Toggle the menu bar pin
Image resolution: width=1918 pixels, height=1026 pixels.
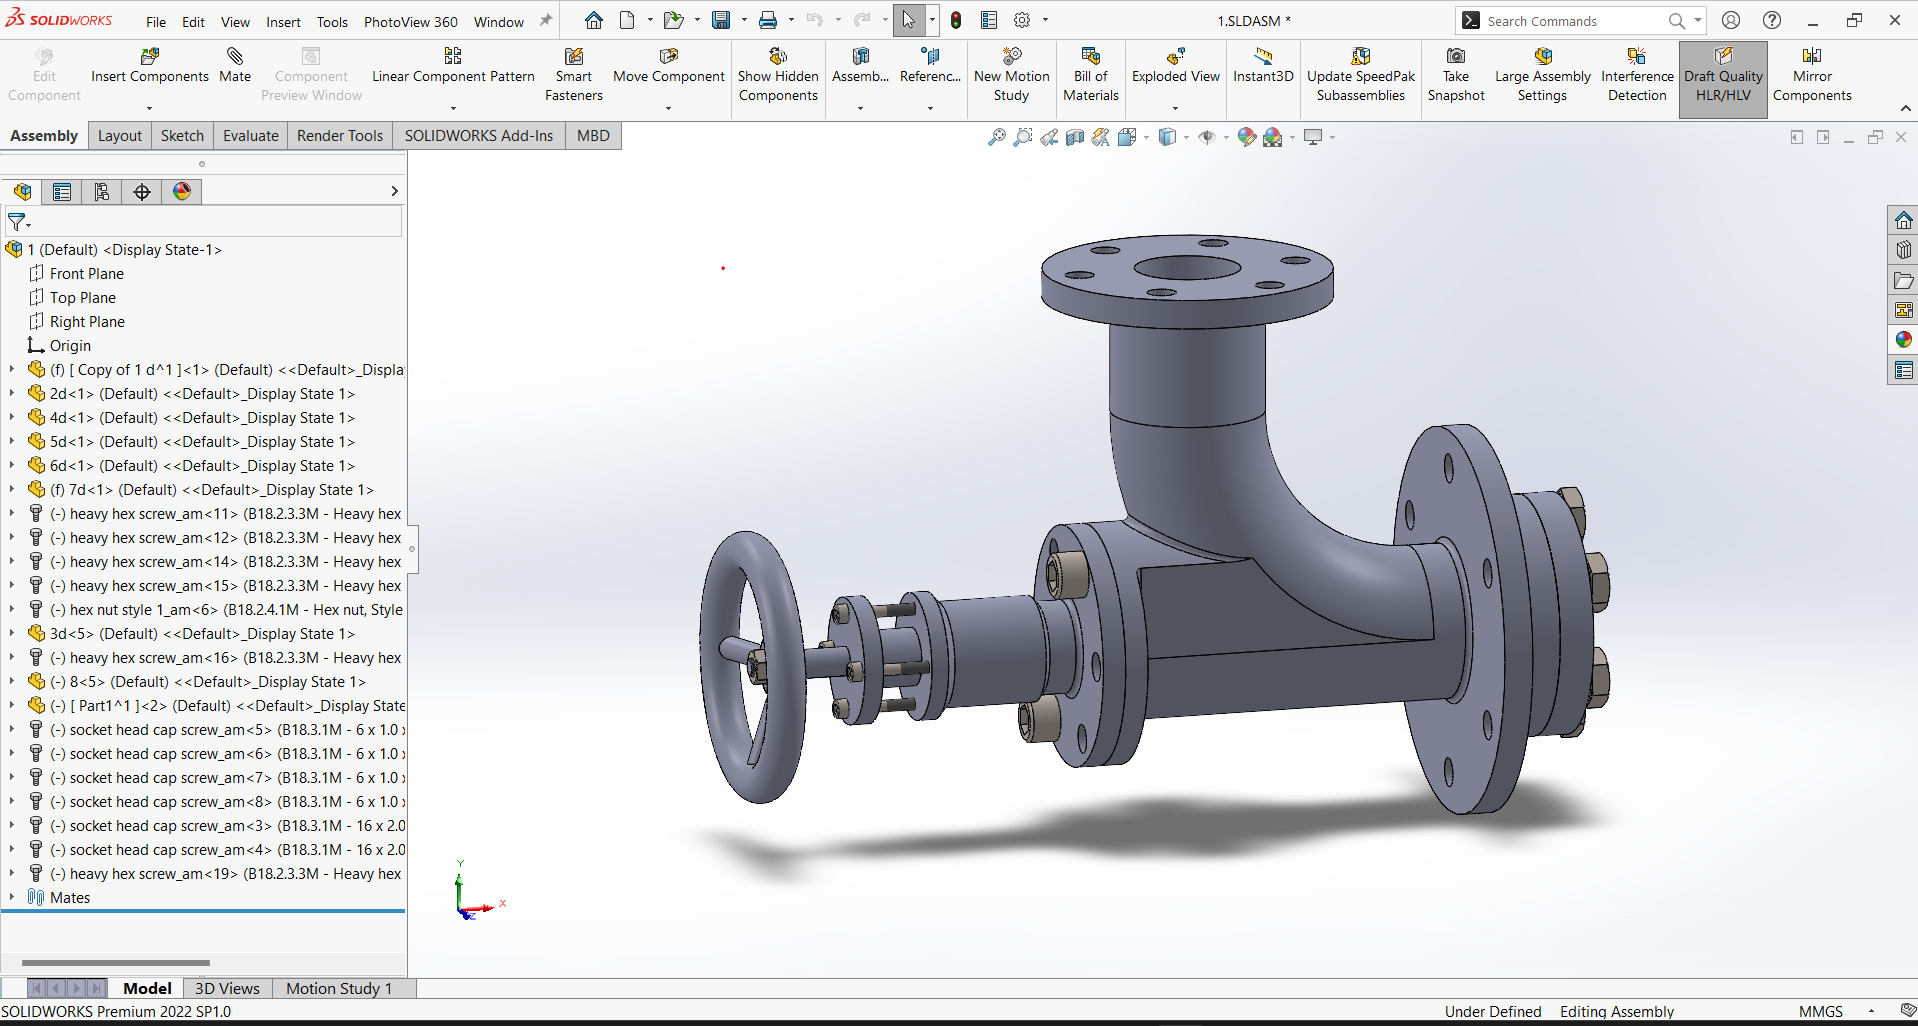(x=545, y=20)
